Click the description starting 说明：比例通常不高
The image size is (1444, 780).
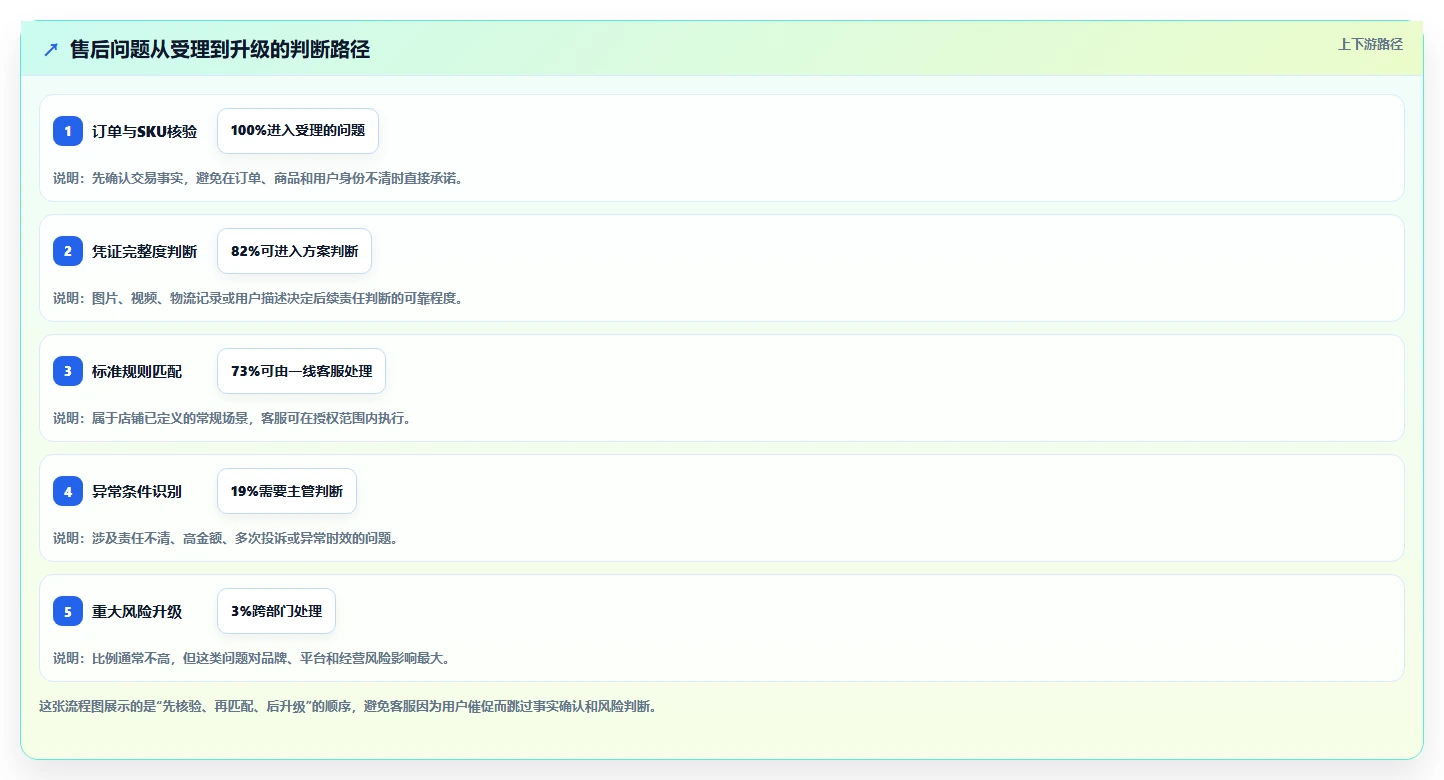(252, 658)
